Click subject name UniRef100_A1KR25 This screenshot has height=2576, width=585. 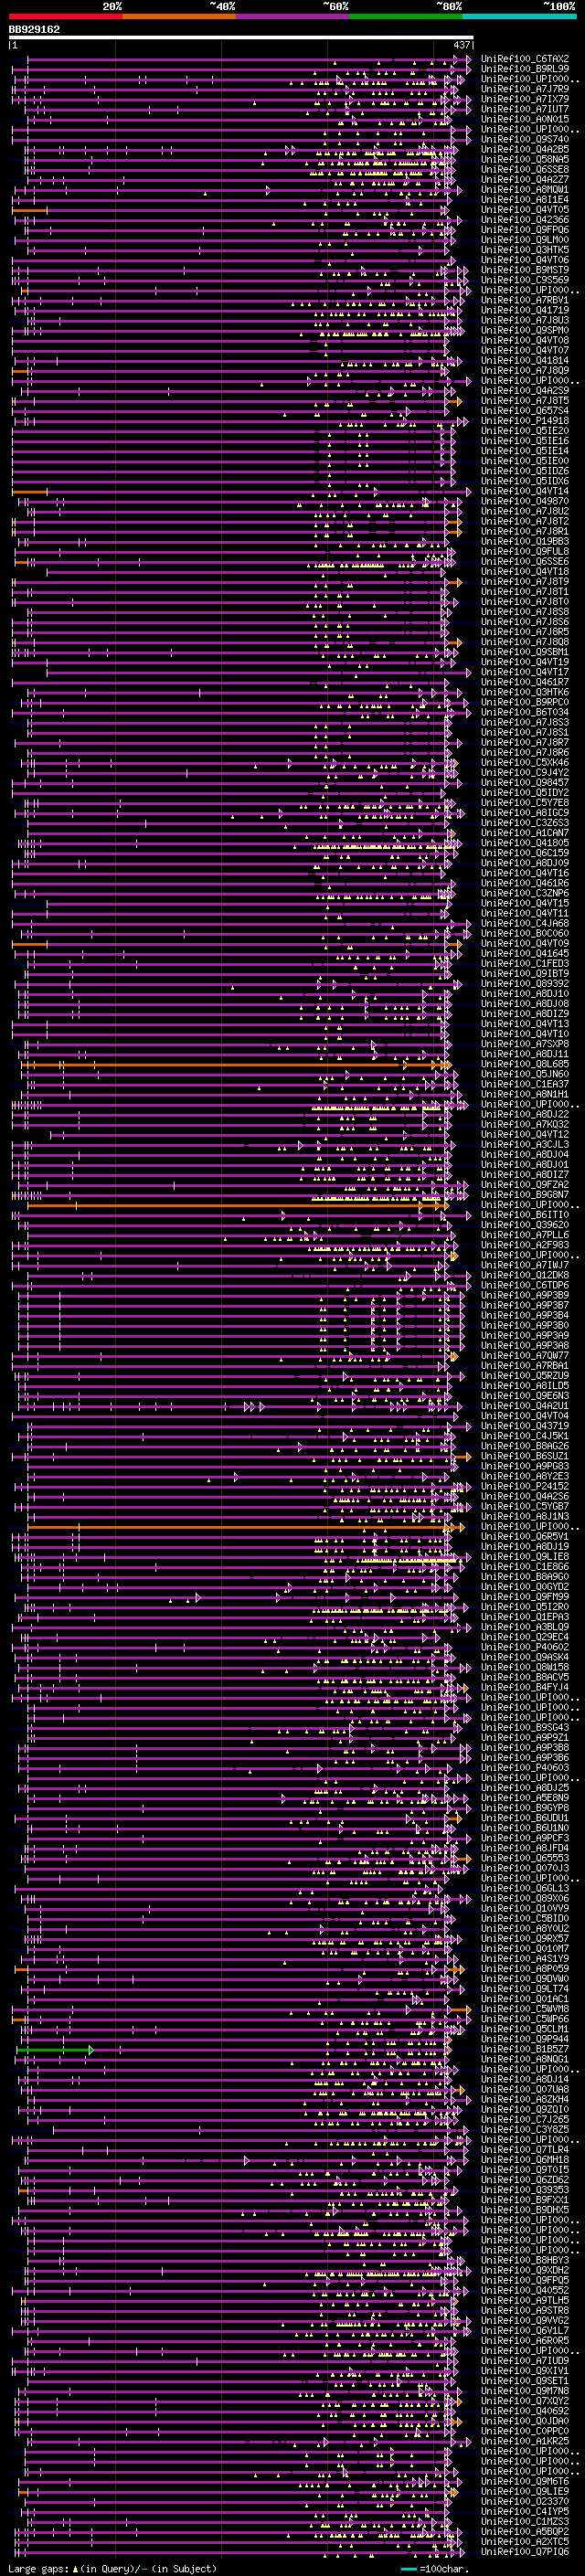[x=525, y=2441]
